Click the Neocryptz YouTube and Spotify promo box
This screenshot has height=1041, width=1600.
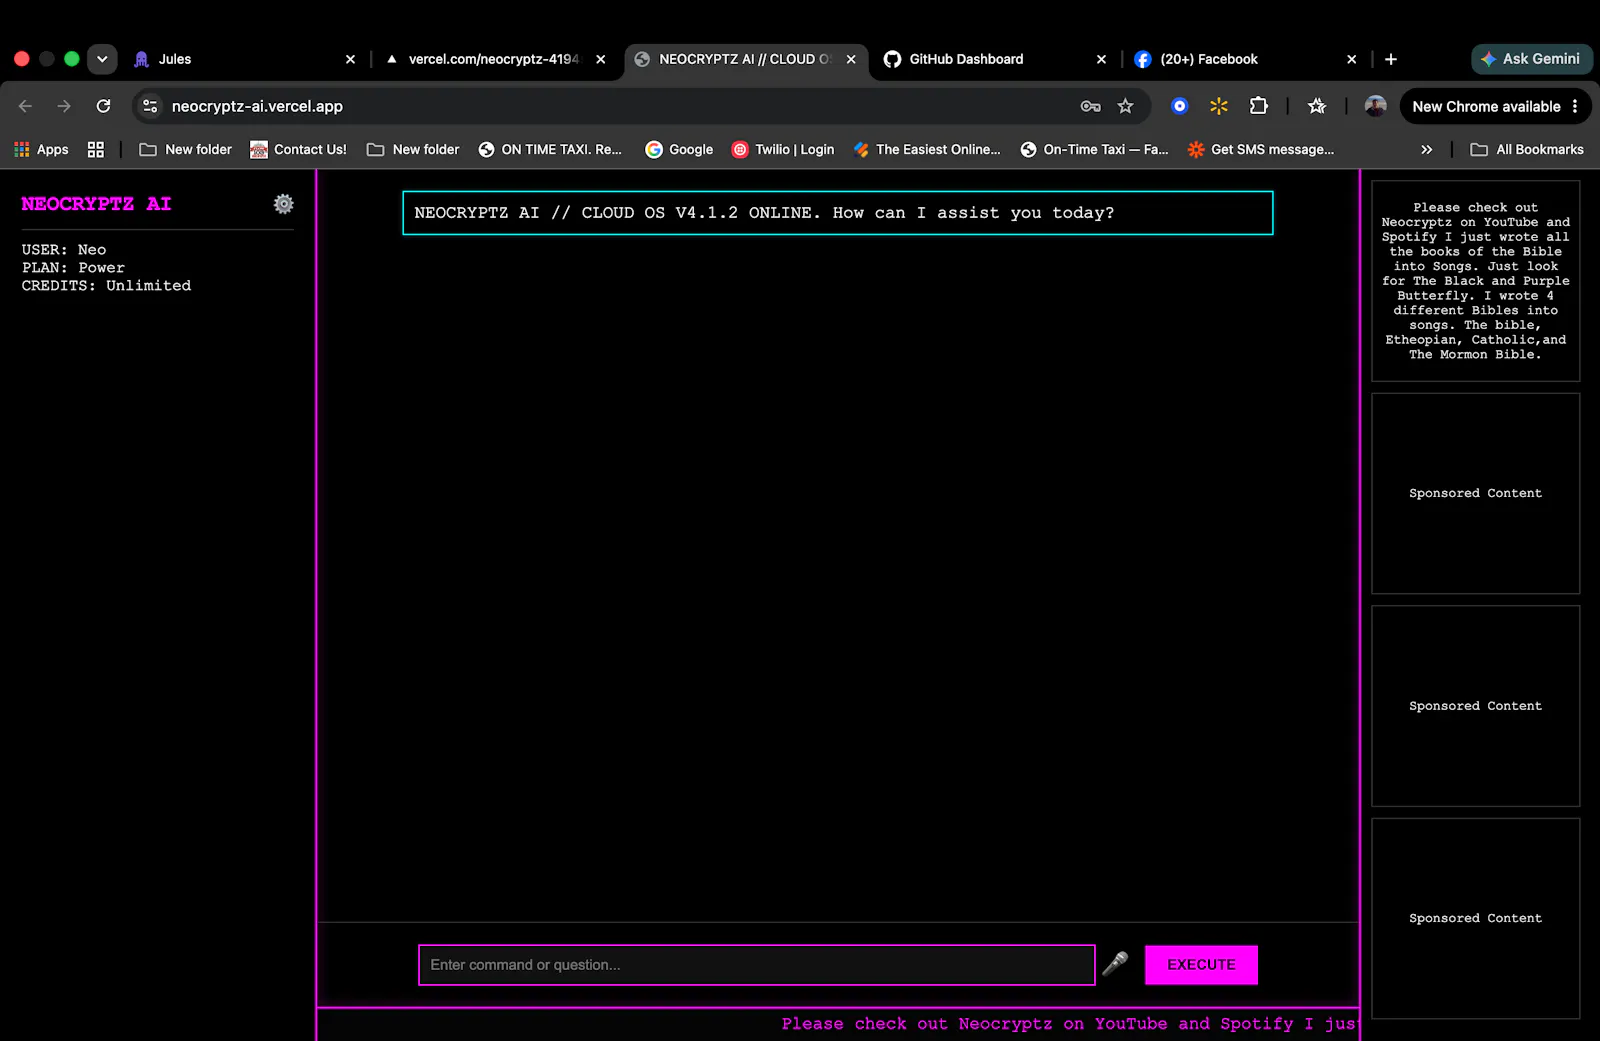tap(1476, 281)
